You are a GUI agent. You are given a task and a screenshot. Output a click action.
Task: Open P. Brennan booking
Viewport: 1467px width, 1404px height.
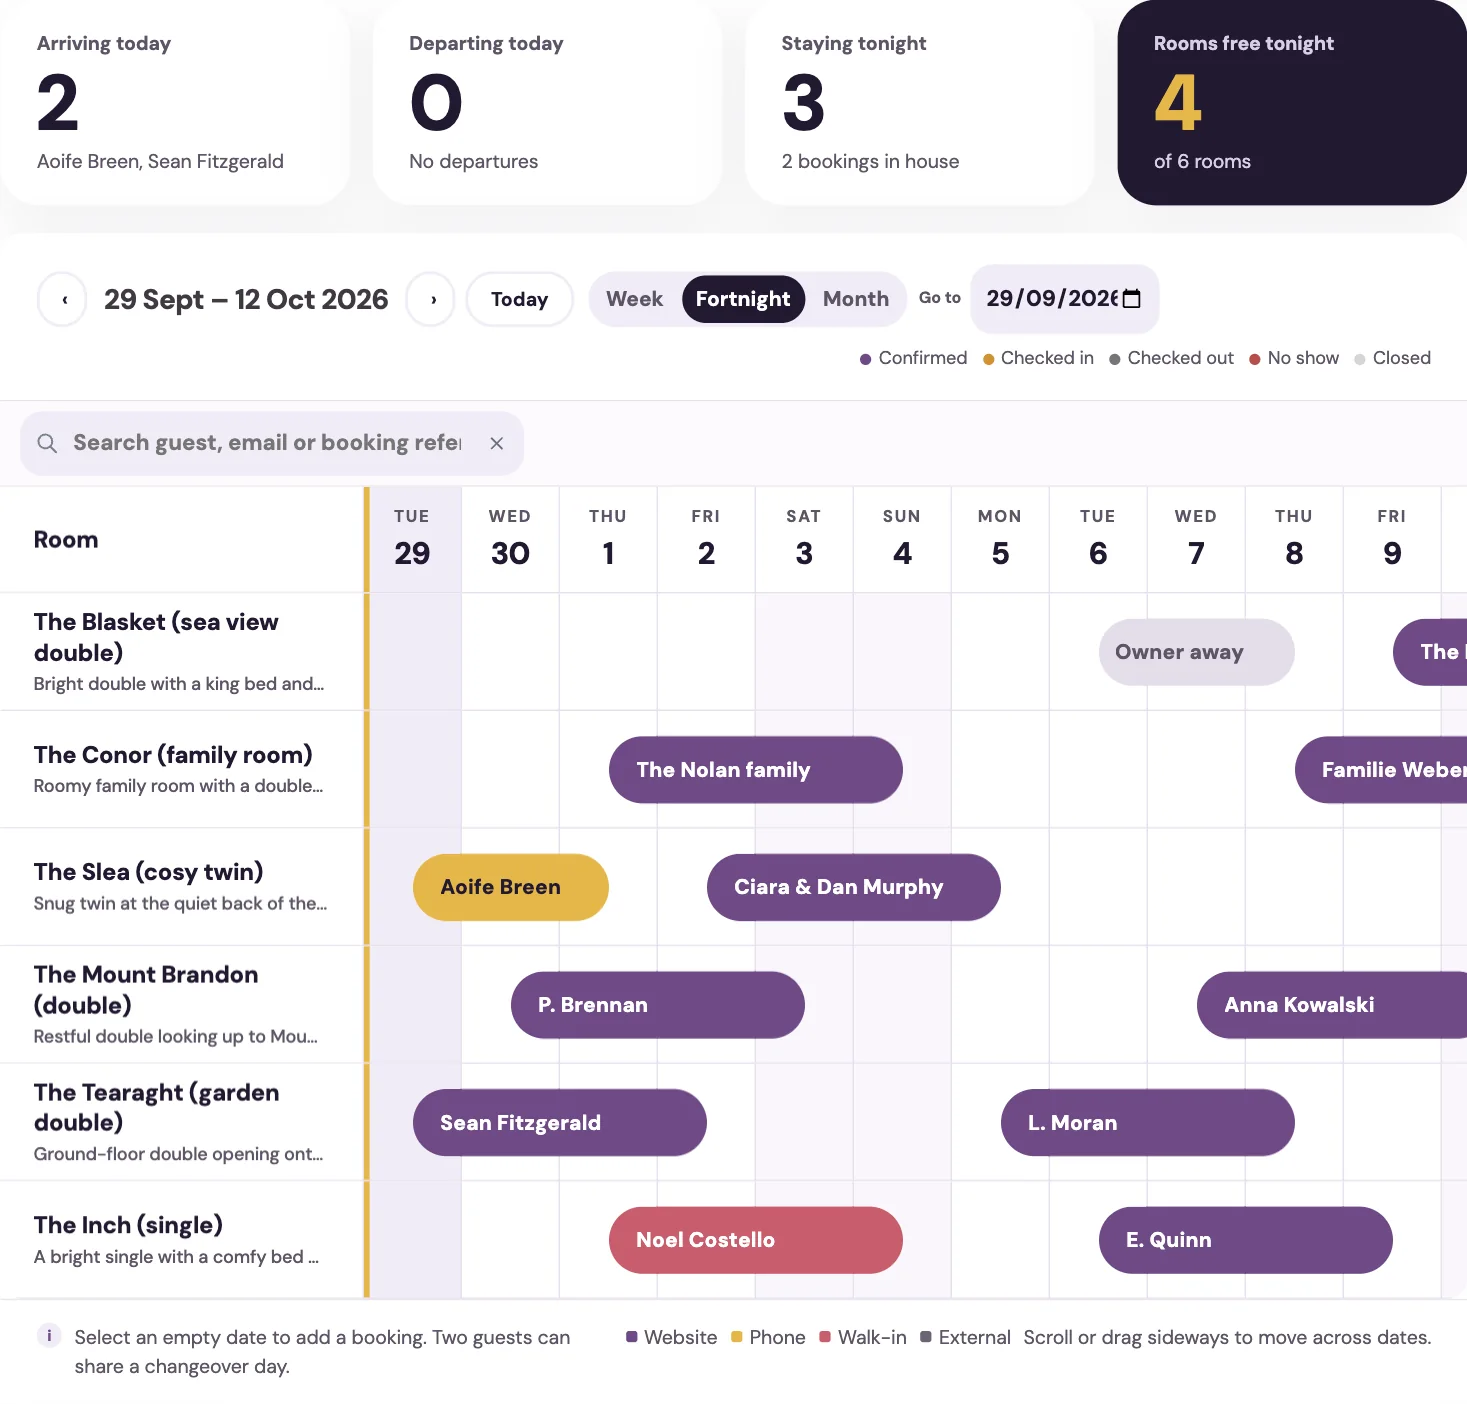pos(658,1005)
